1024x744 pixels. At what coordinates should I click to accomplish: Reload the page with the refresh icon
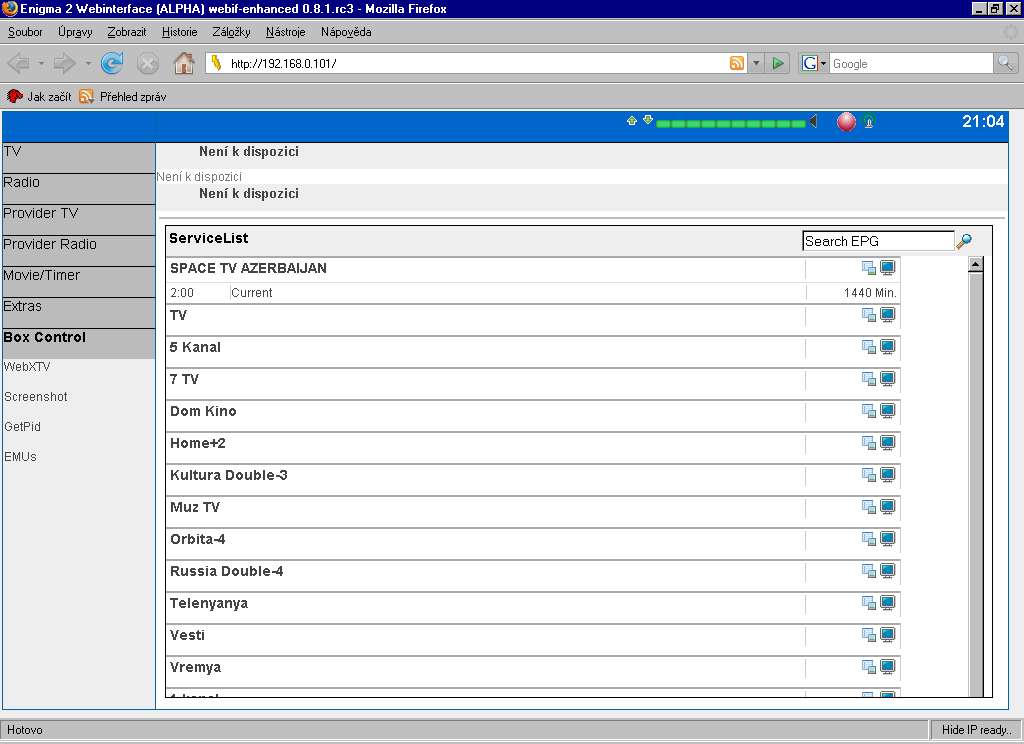tap(112, 63)
